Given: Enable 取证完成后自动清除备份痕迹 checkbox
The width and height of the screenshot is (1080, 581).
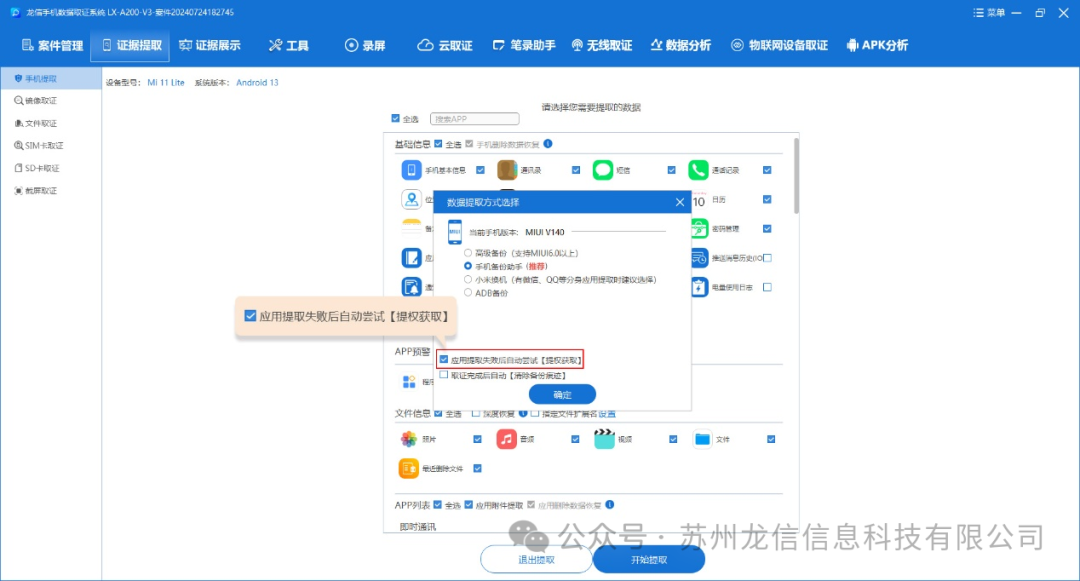Looking at the screenshot, I should (x=444, y=375).
